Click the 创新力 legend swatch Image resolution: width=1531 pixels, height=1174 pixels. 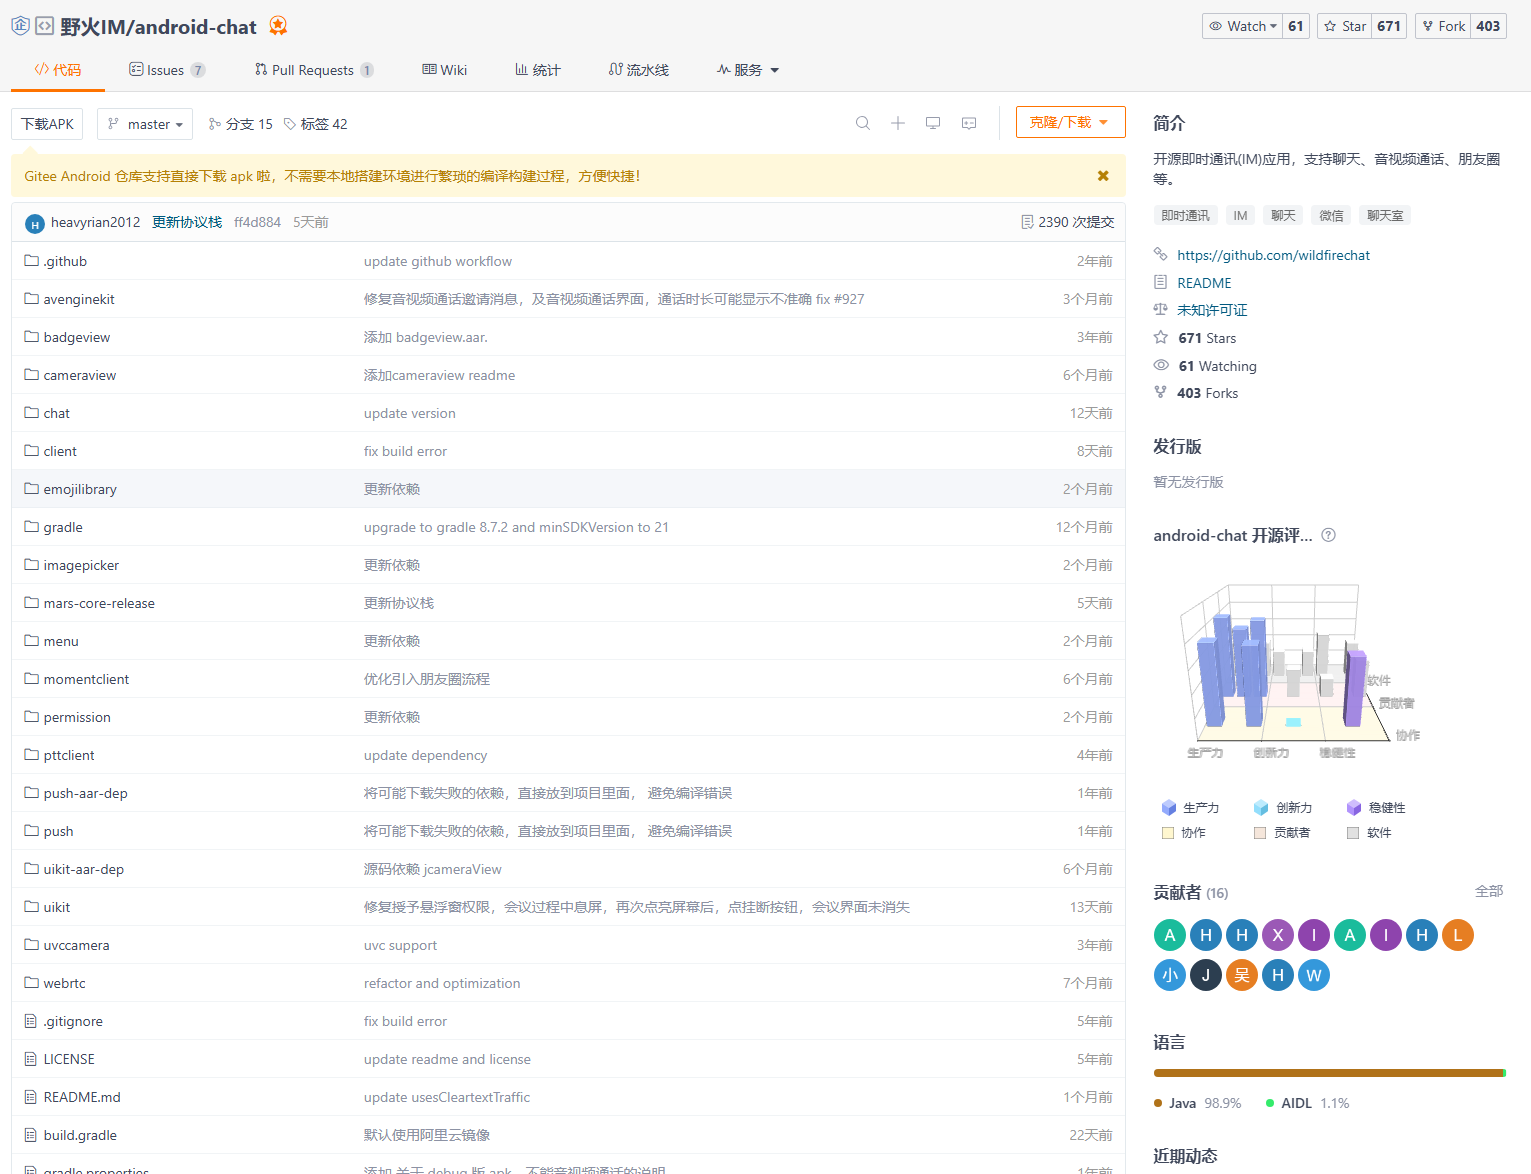point(1260,808)
